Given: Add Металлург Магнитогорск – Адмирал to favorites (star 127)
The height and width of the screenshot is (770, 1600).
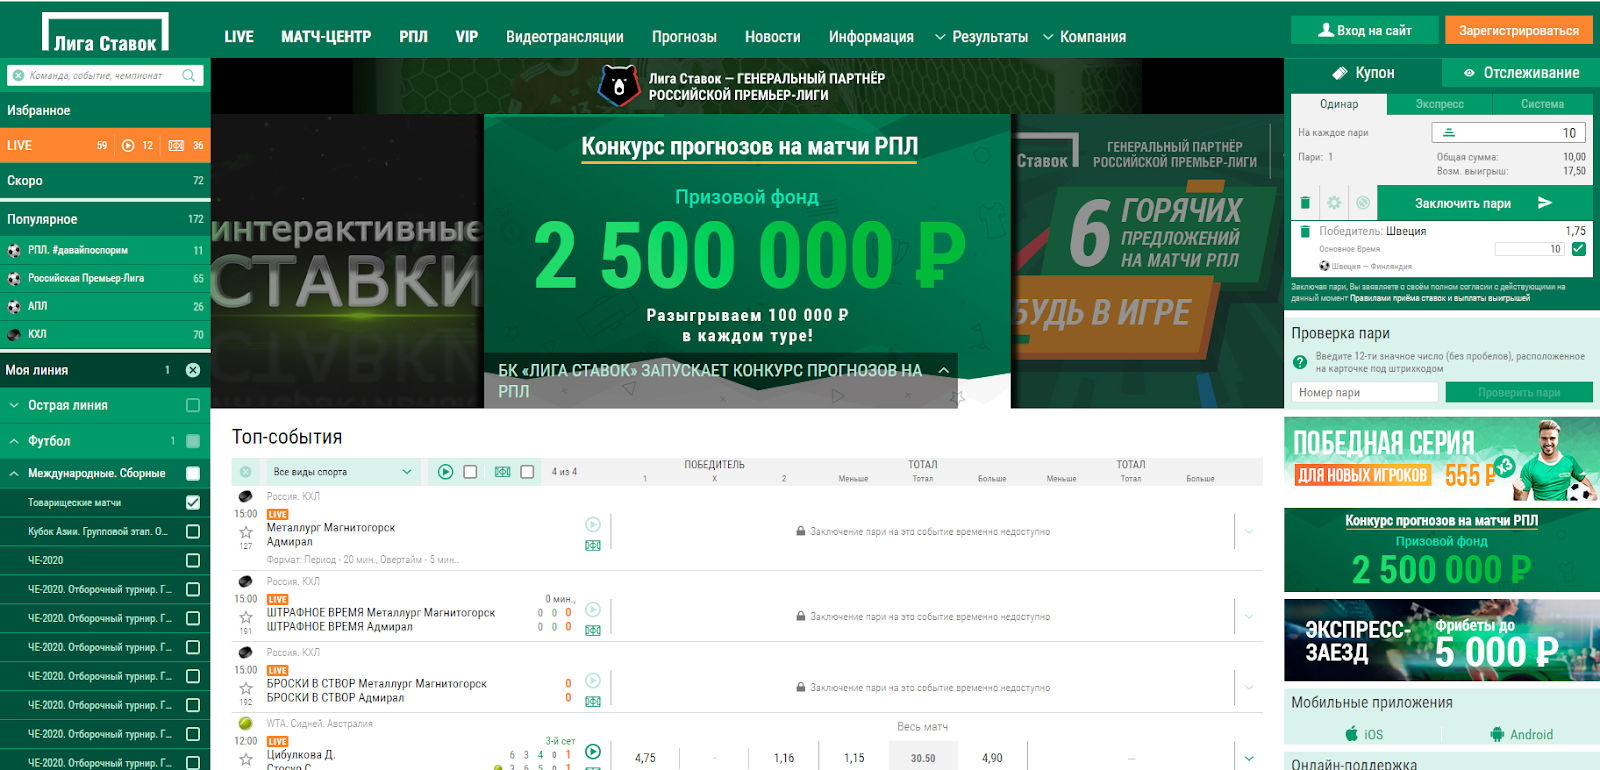Looking at the screenshot, I should 246,532.
